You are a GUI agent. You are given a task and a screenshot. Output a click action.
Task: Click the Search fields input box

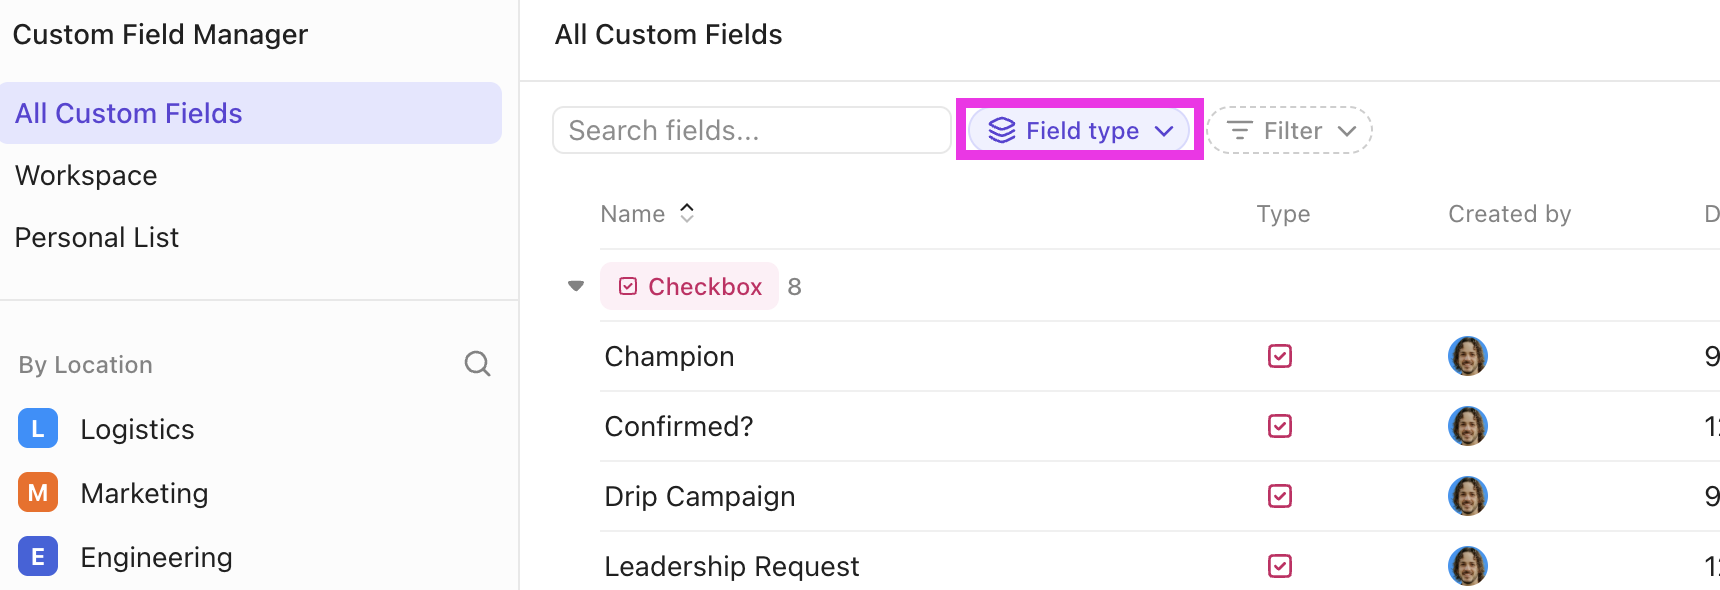point(752,130)
